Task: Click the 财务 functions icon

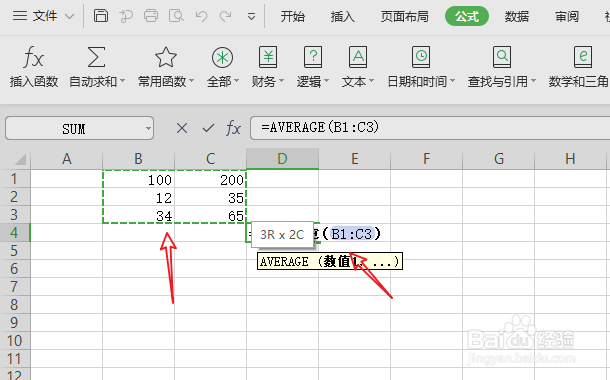Action: click(x=268, y=57)
